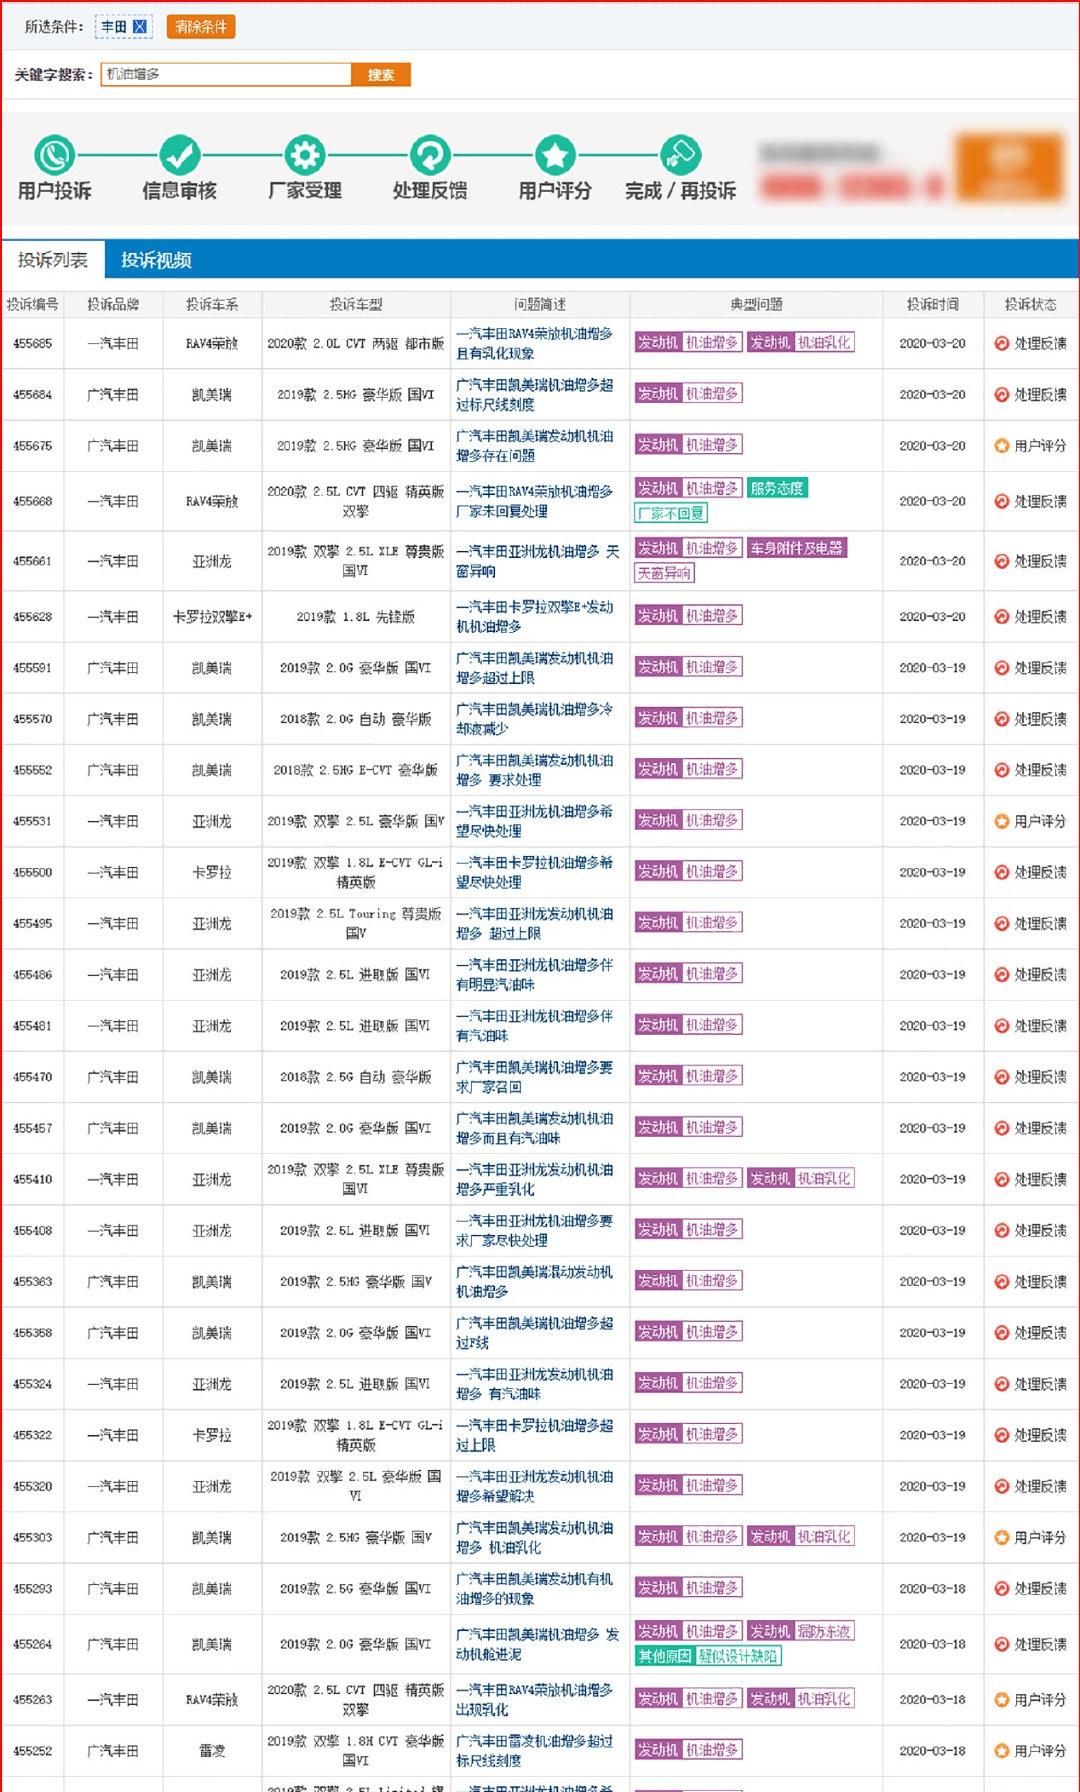Click the 处理反馈 status icon for row 455410
Screen dimensions: 1080x1792
tap(1001, 1179)
